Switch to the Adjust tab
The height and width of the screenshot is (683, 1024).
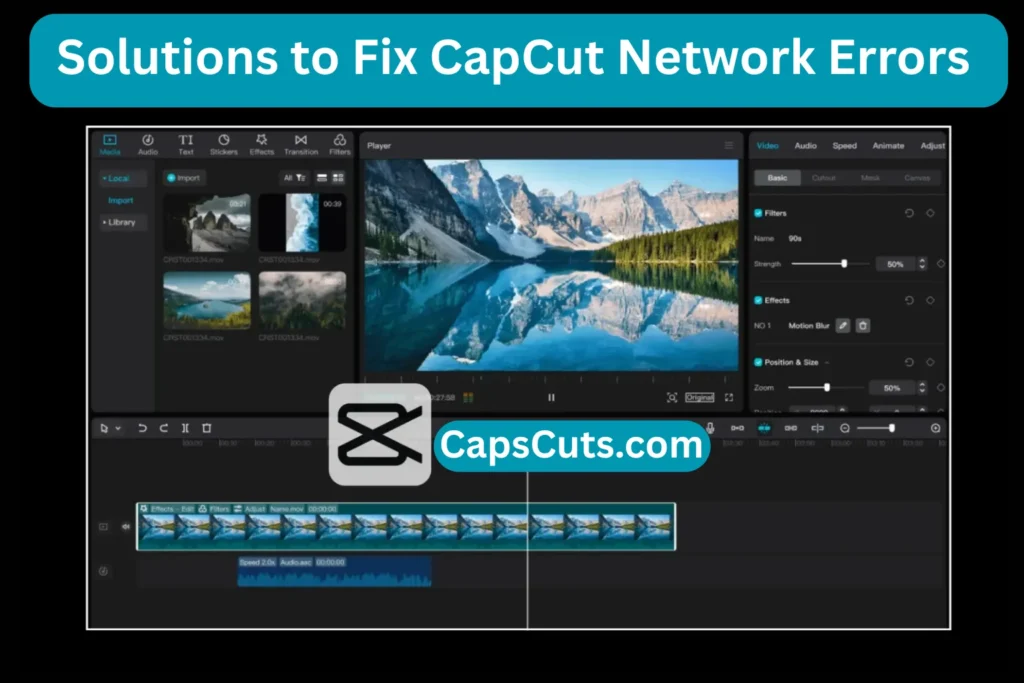[x=933, y=146]
